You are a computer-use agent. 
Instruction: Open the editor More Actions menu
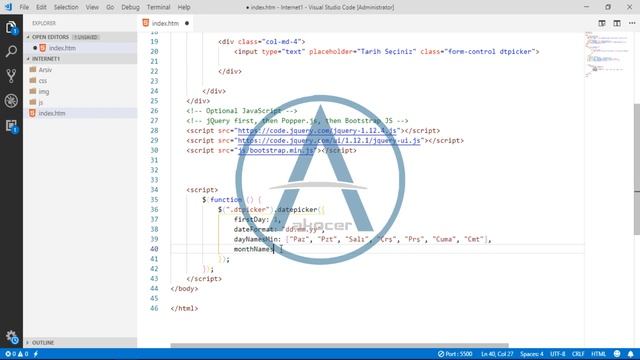click(632, 23)
